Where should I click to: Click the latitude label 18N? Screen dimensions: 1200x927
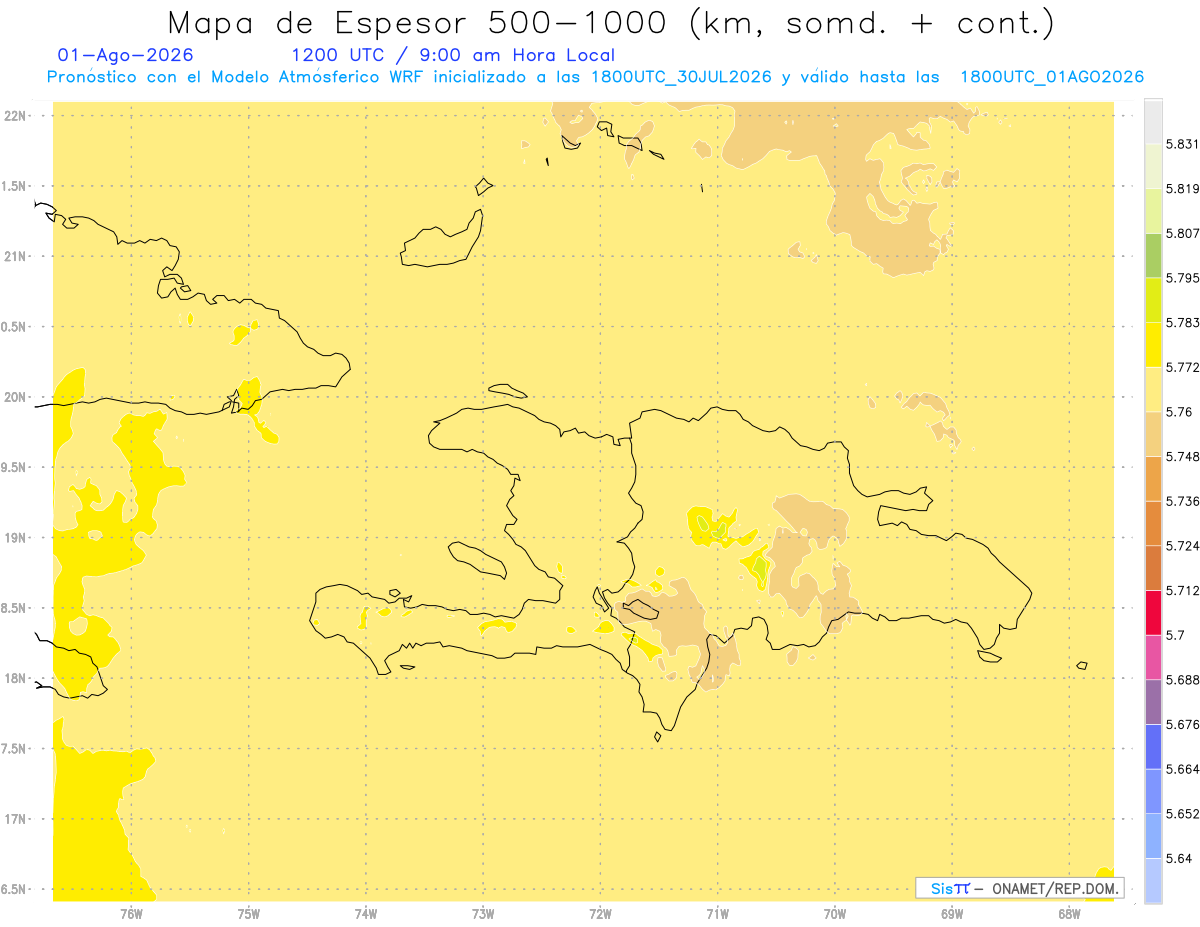pos(17,679)
